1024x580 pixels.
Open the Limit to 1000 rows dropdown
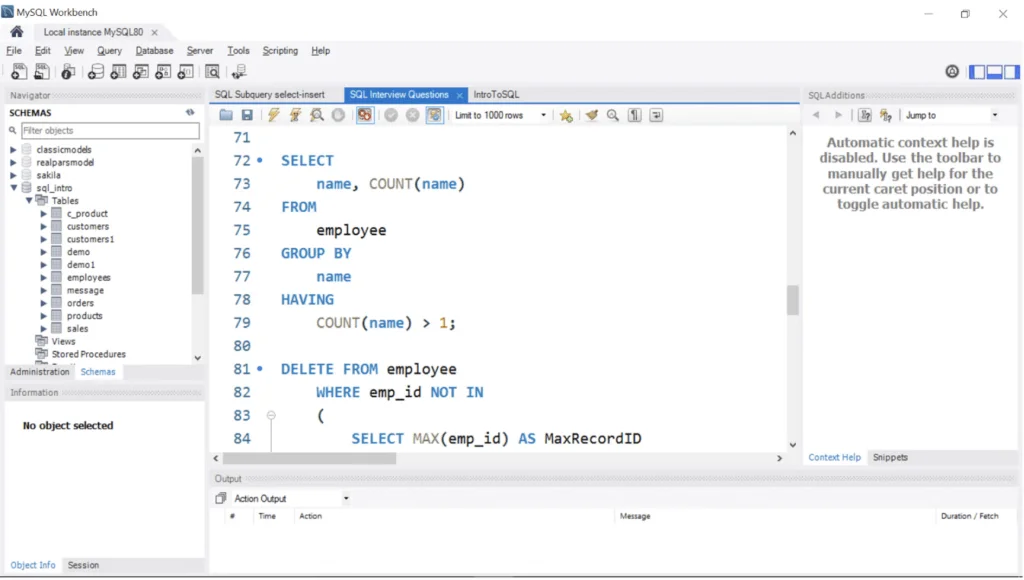coord(543,115)
